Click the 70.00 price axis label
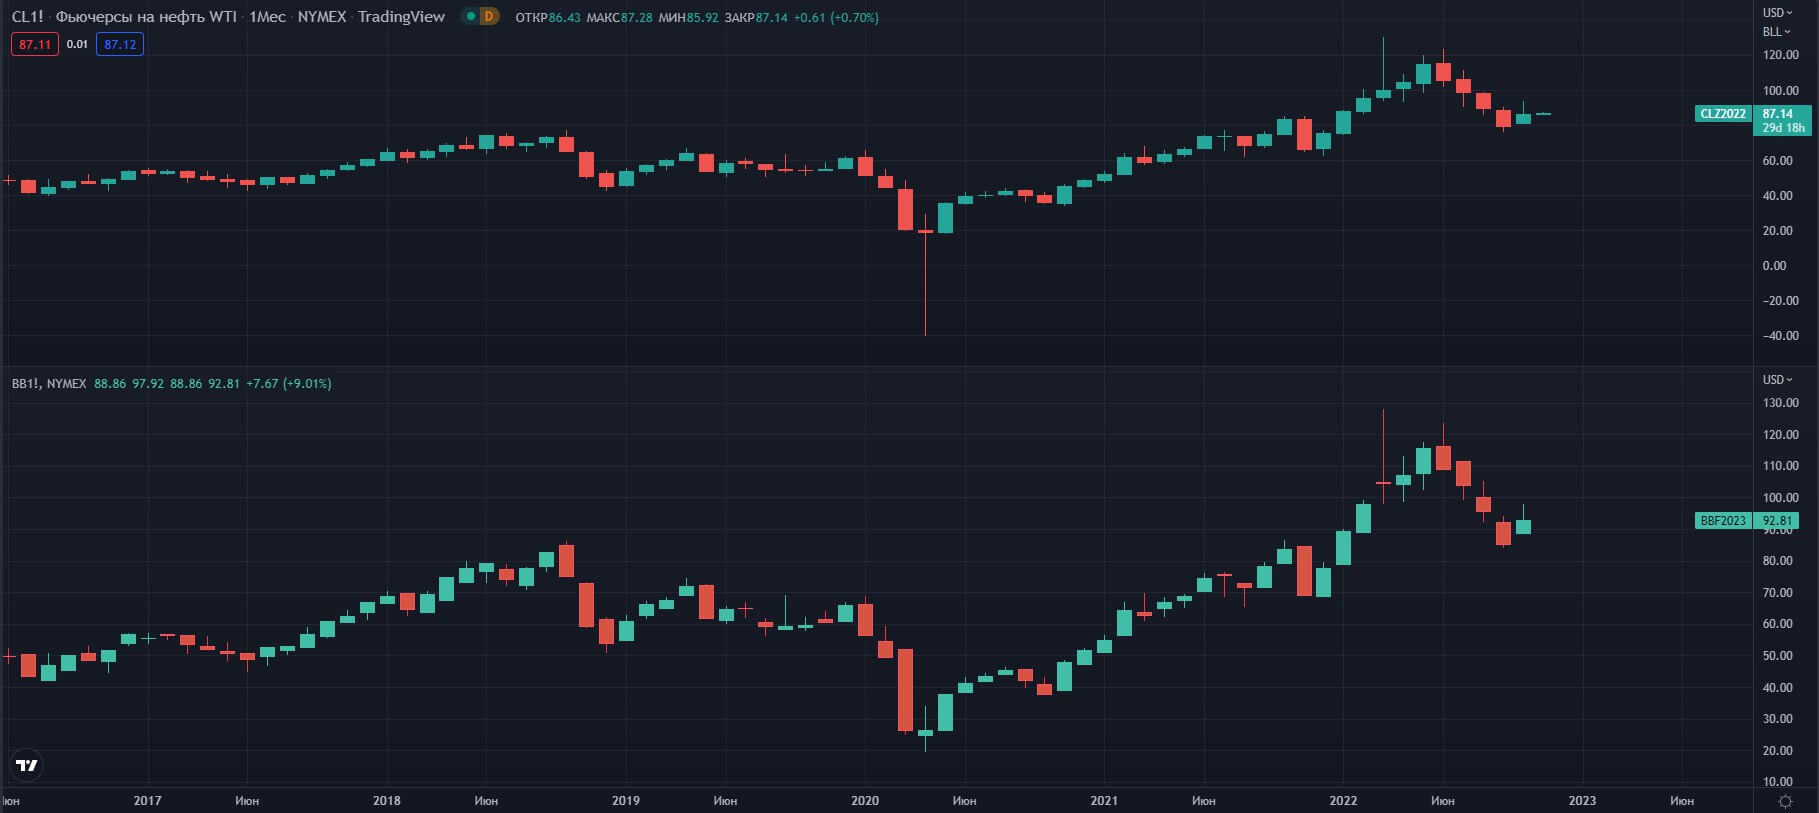This screenshot has height=813, width=1819. pos(1777,593)
